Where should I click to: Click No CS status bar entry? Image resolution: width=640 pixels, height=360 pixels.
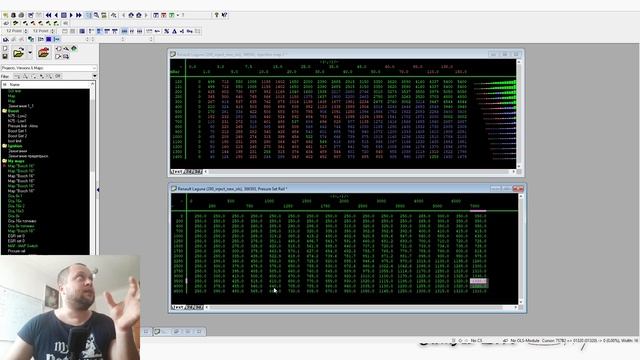click(x=476, y=340)
